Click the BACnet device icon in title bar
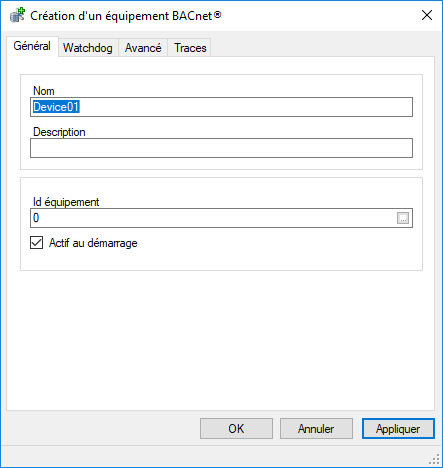The width and height of the screenshot is (443, 468). click(x=17, y=15)
